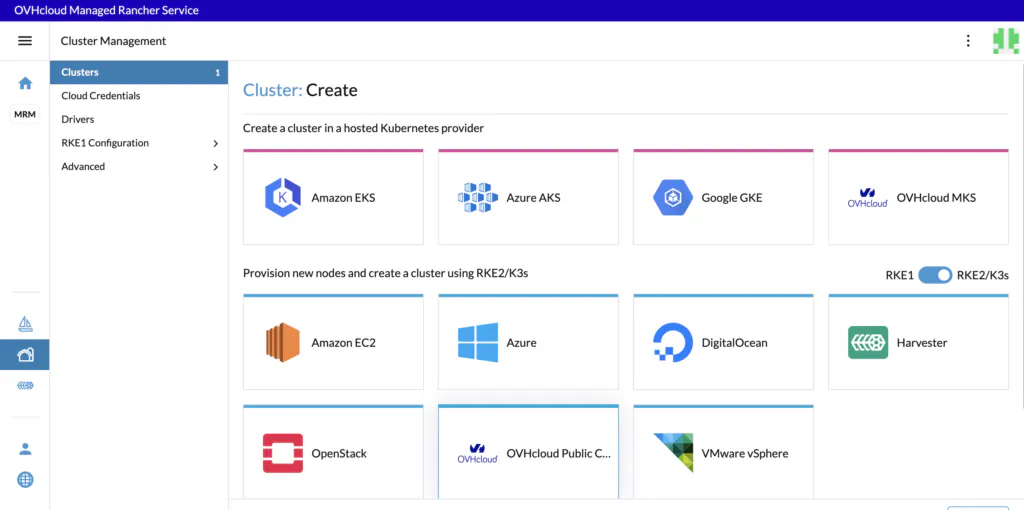Screen dimensions: 1024x510
Task: Click the Amazon EC2 orange logo
Action: coord(283,343)
